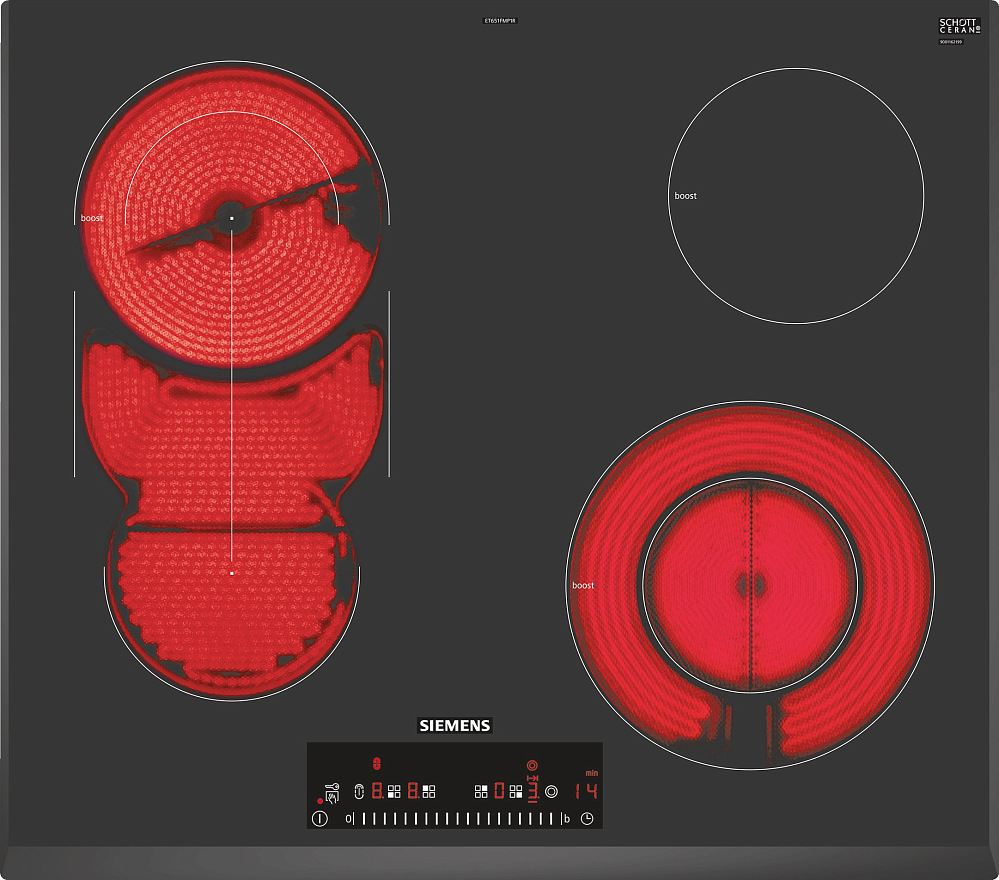This screenshot has height=880, width=999.
Task: Select the rear-right cooking zone selector
Action: [481, 791]
